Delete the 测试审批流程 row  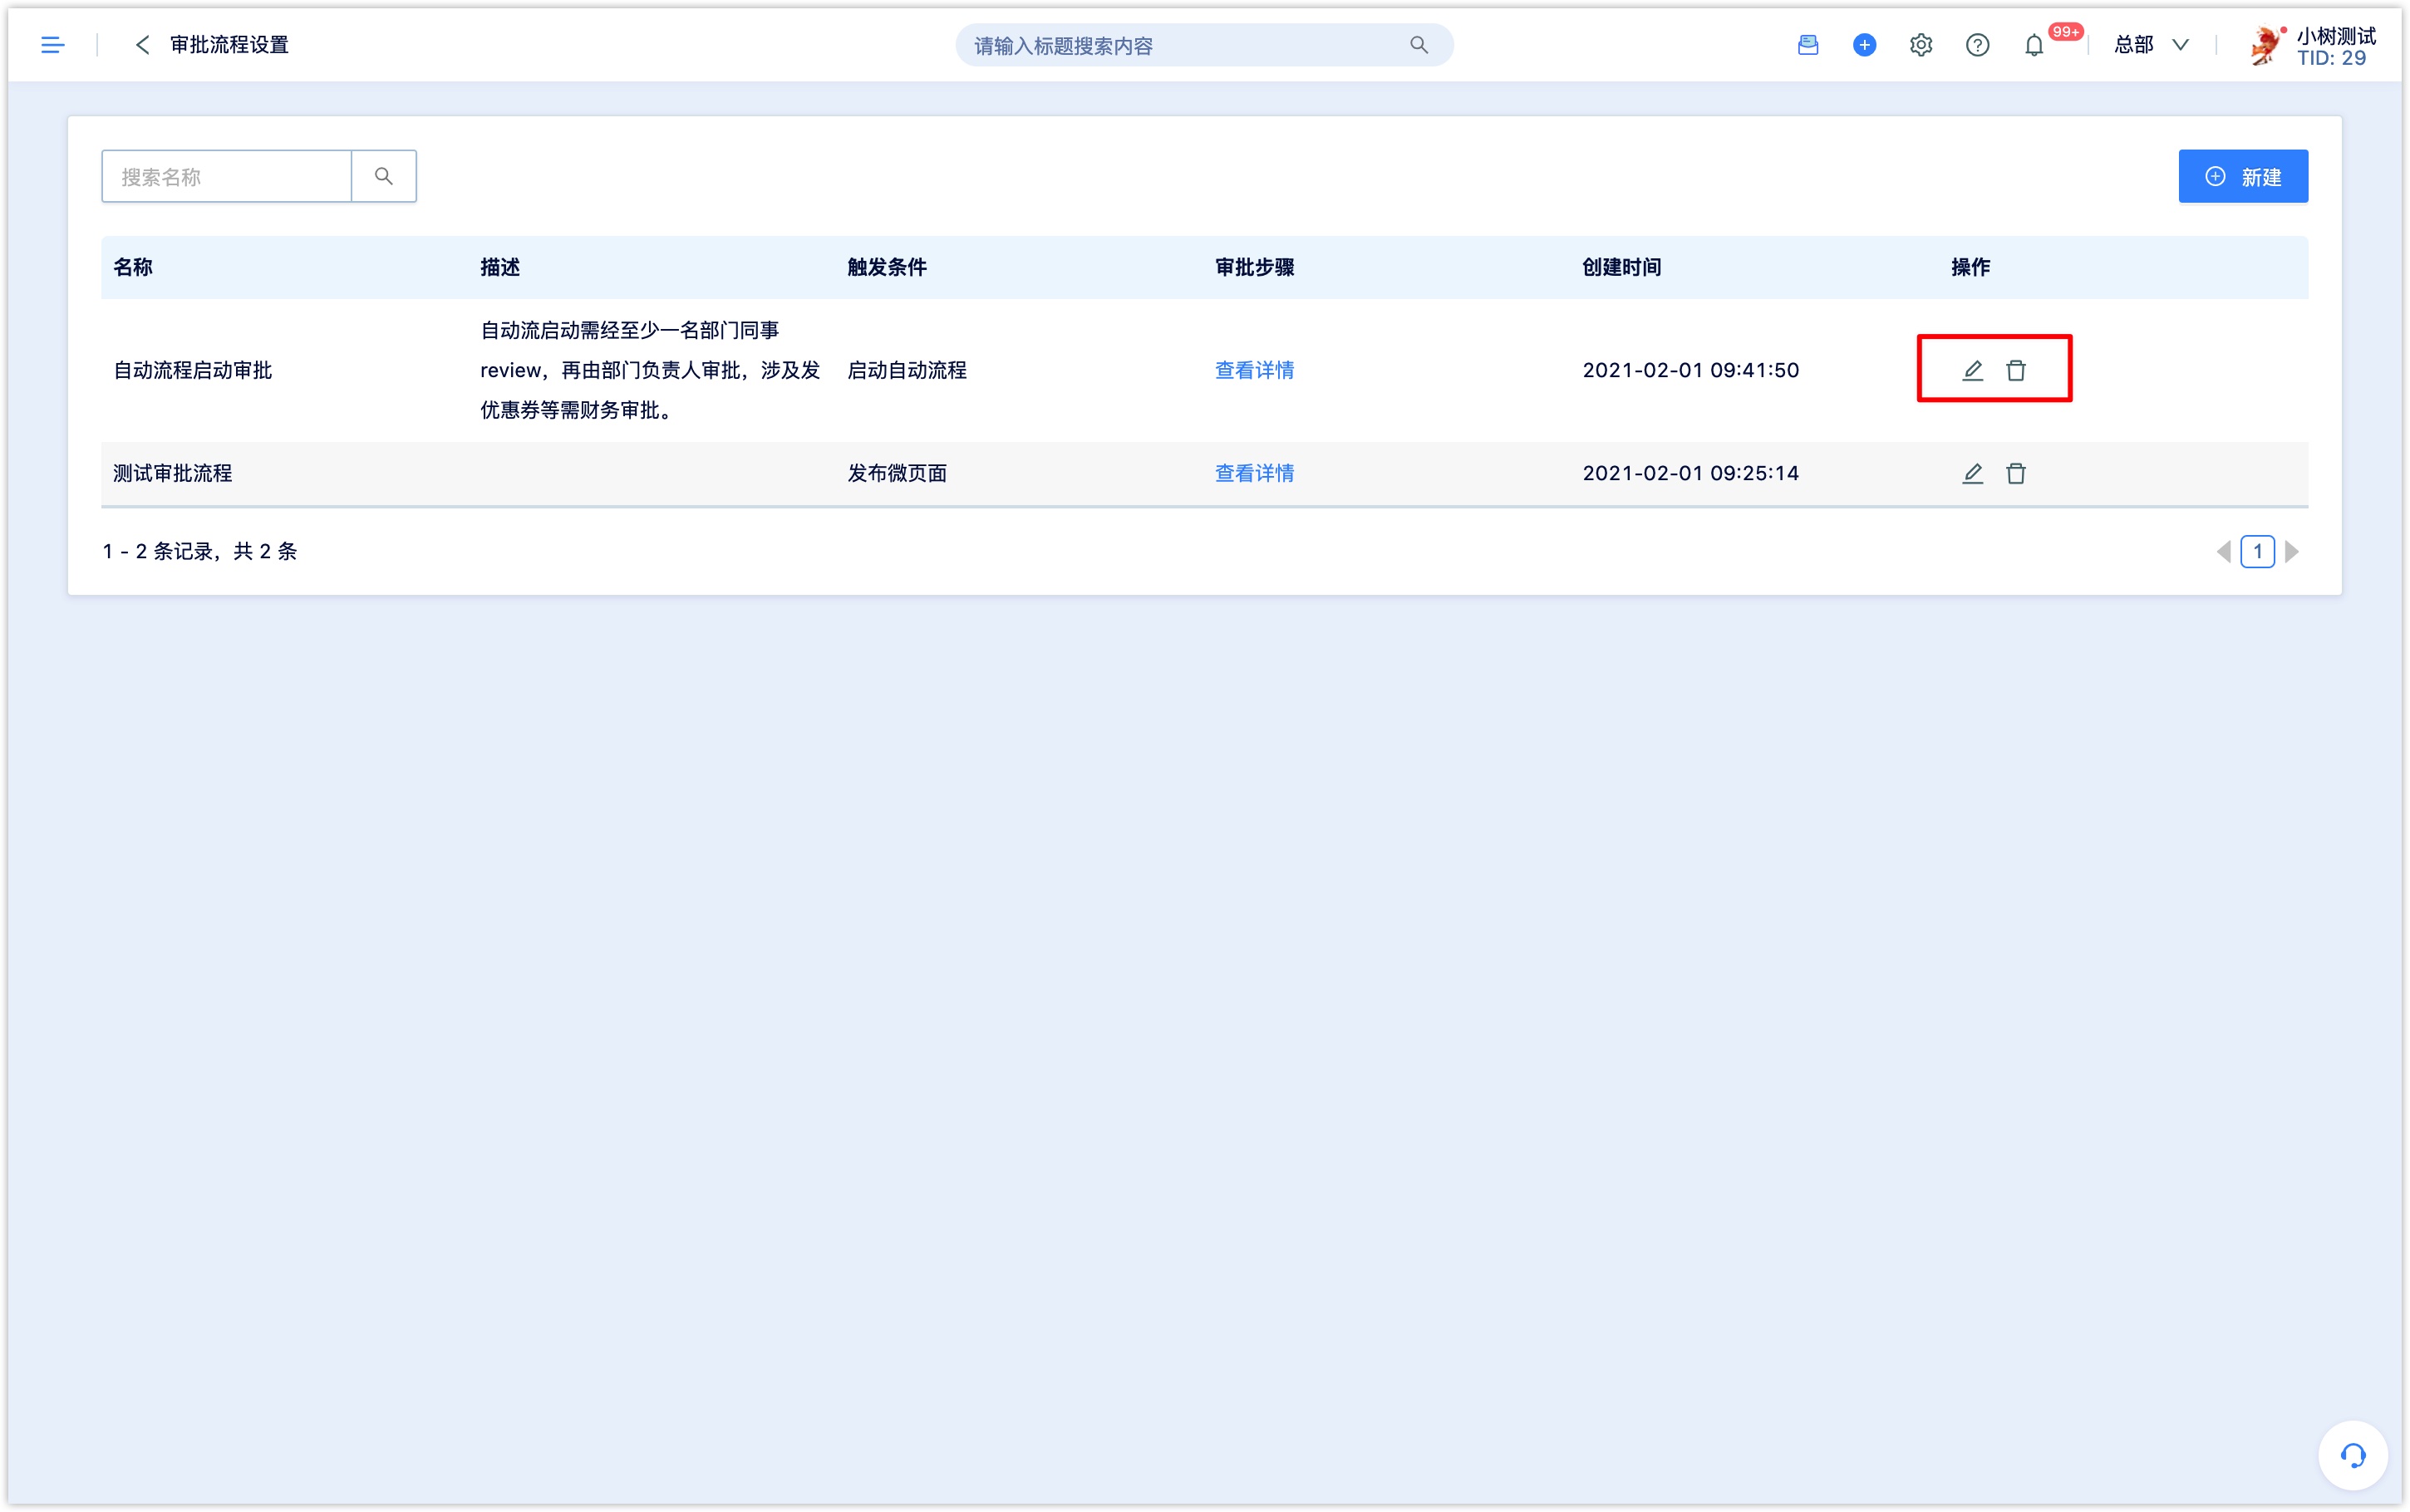[2016, 473]
